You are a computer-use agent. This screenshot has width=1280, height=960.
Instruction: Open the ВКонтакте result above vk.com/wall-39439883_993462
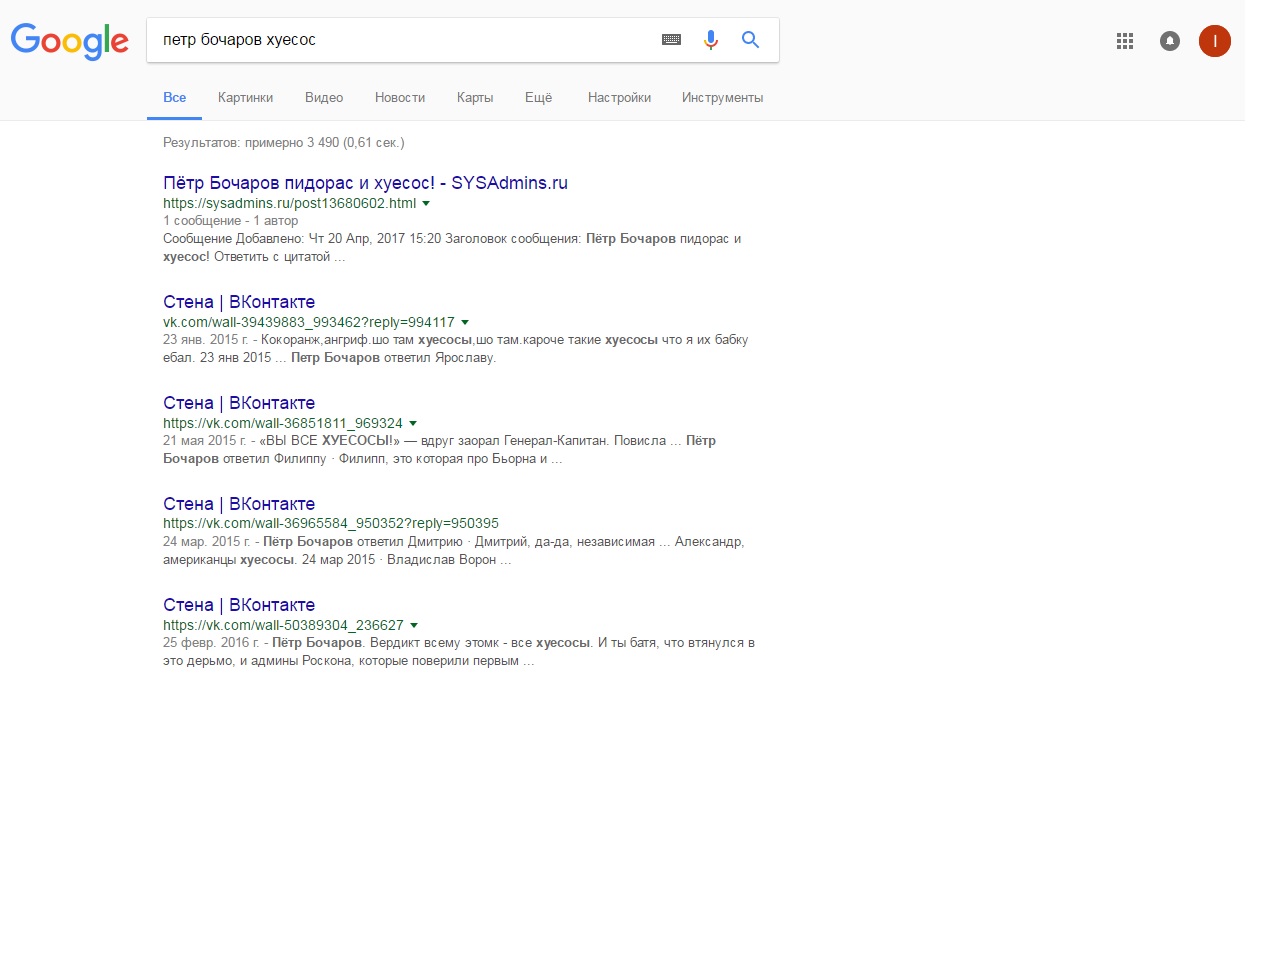pos(239,302)
